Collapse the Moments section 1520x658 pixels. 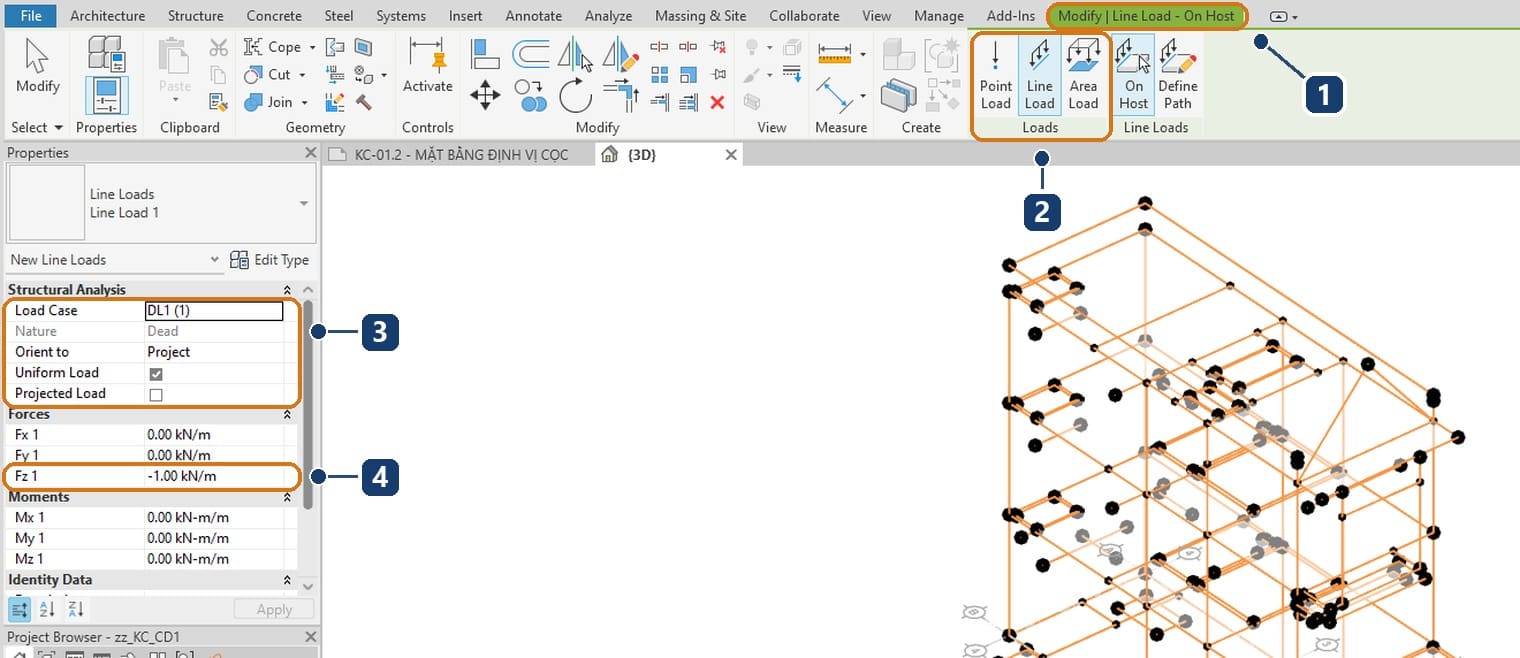click(x=287, y=497)
